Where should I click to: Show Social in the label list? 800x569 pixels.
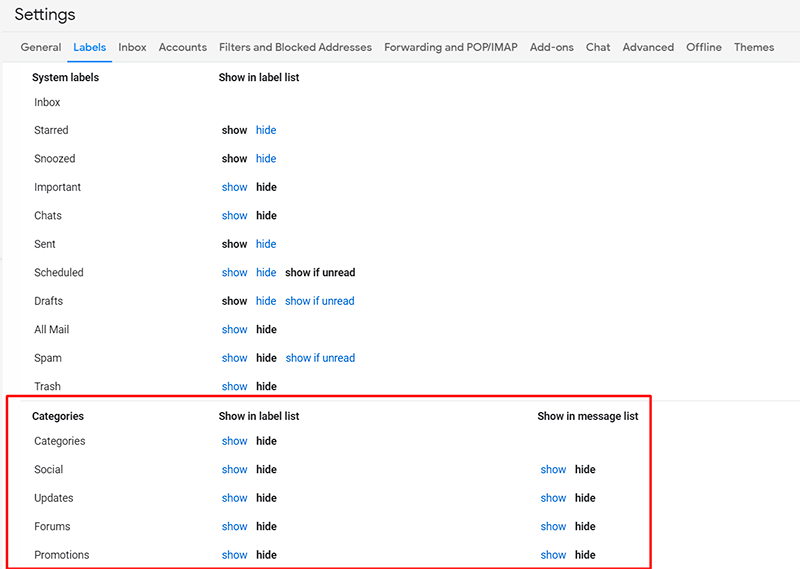click(234, 469)
